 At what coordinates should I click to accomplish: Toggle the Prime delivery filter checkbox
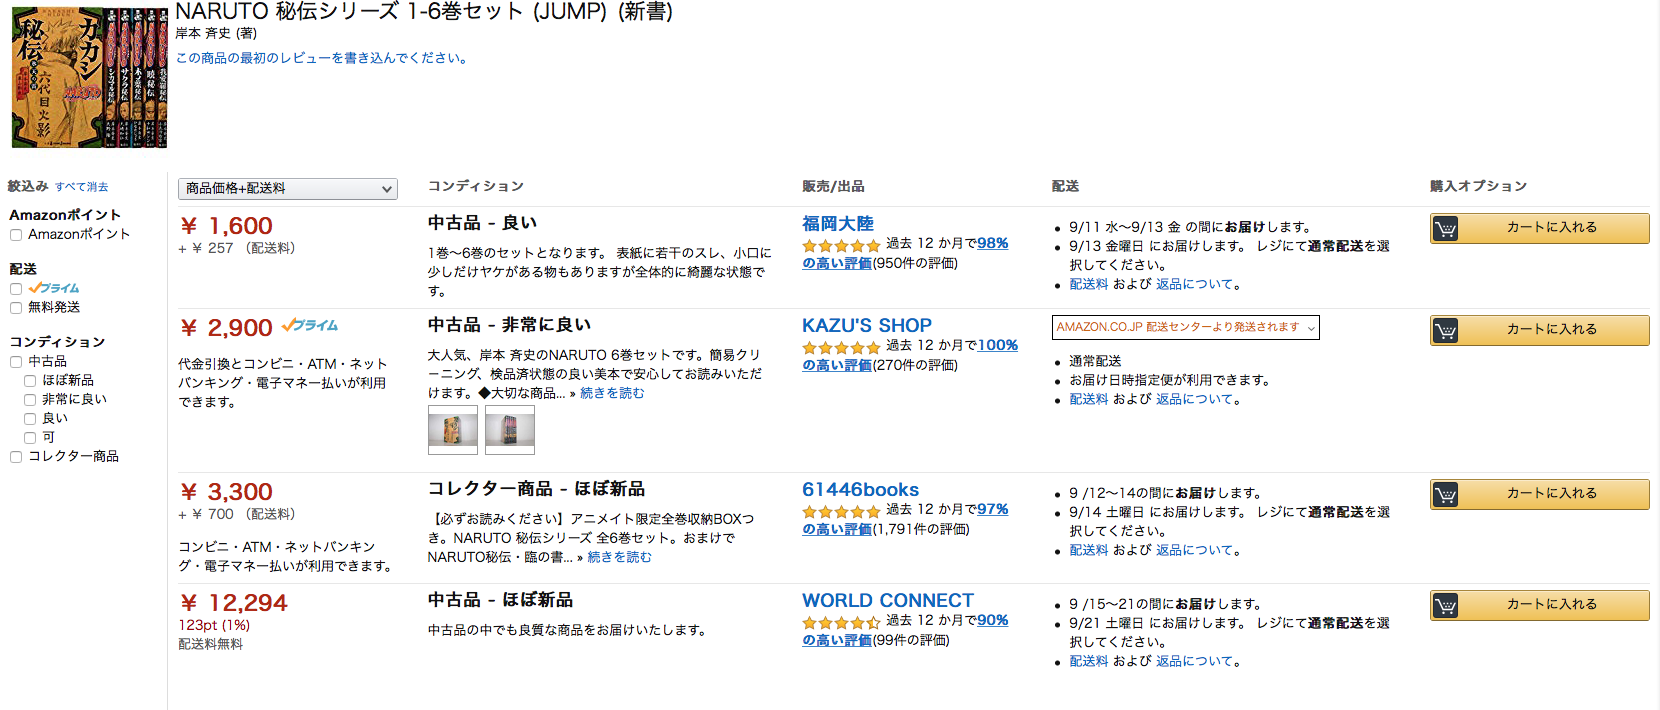click(16, 289)
